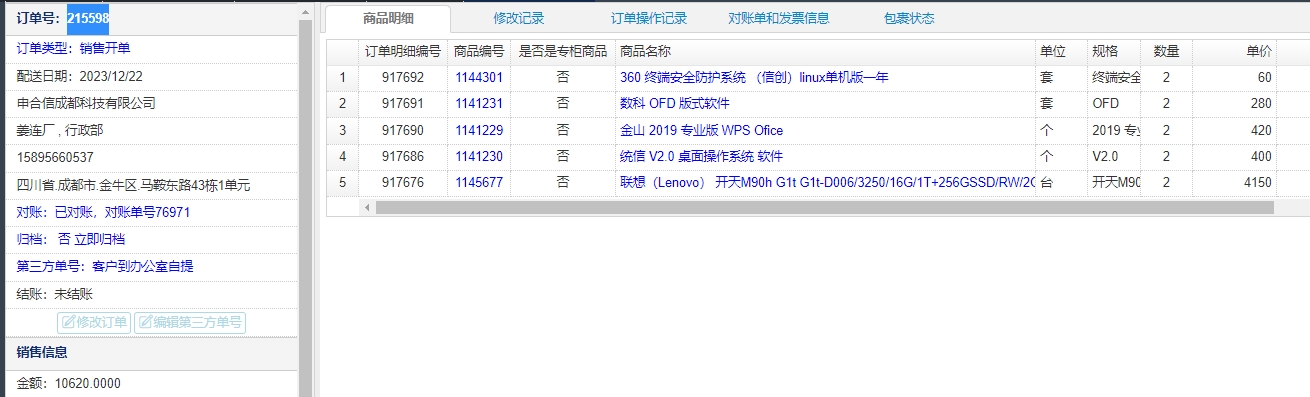Open the 联想 (Lenovo) 开天M90h product link

pos(827,182)
